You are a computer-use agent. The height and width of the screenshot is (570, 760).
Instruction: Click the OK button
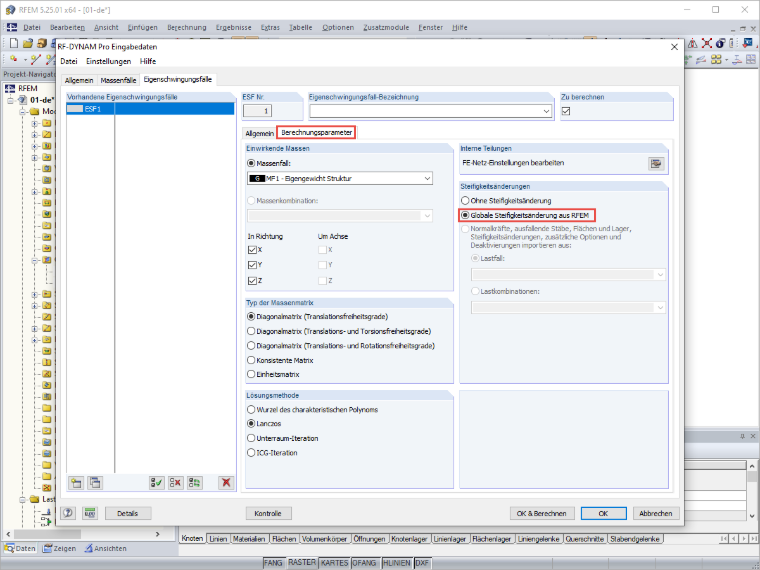click(603, 513)
